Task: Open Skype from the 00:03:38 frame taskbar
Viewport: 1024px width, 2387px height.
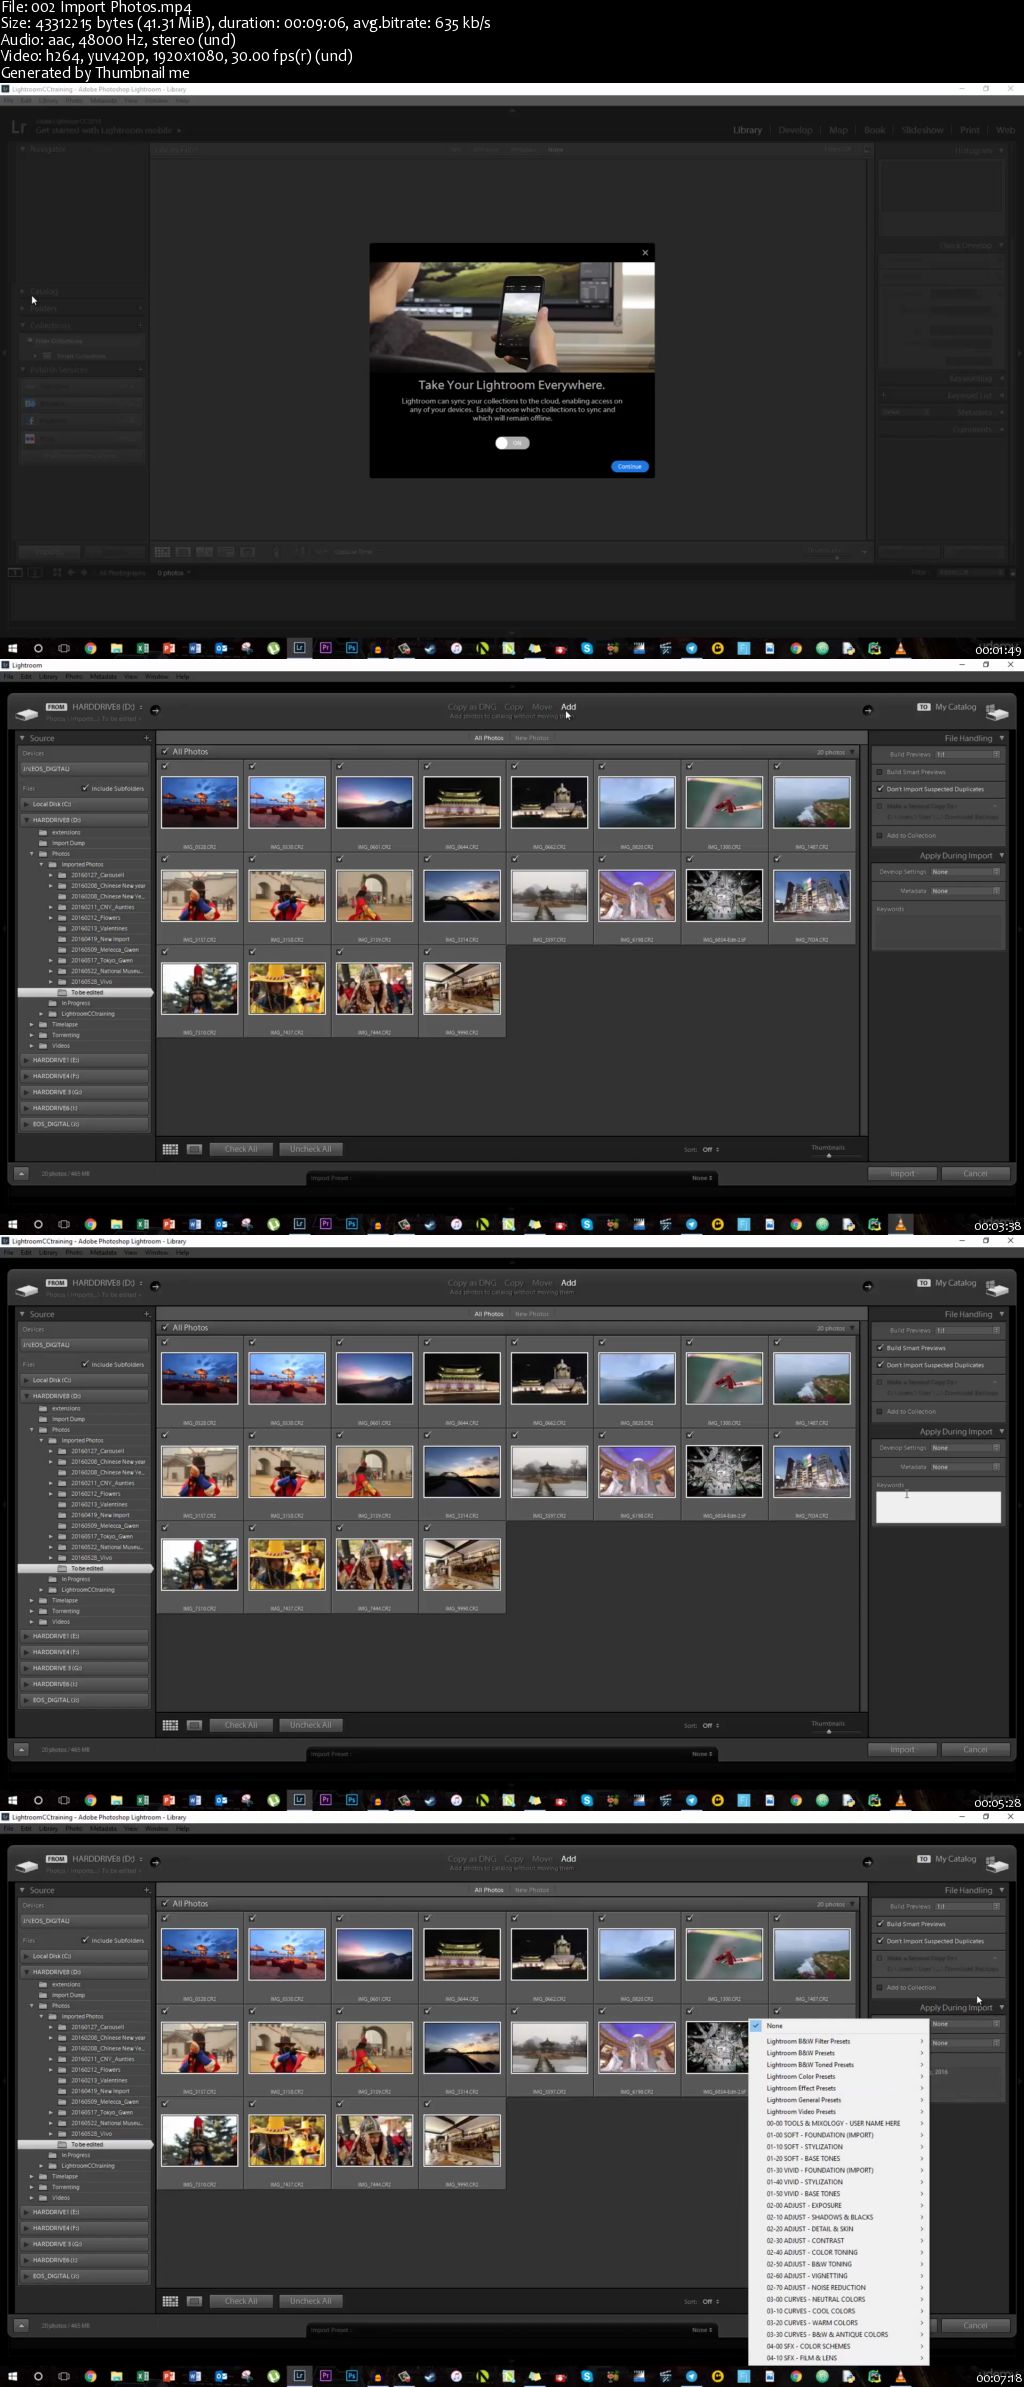Action: [x=587, y=1224]
